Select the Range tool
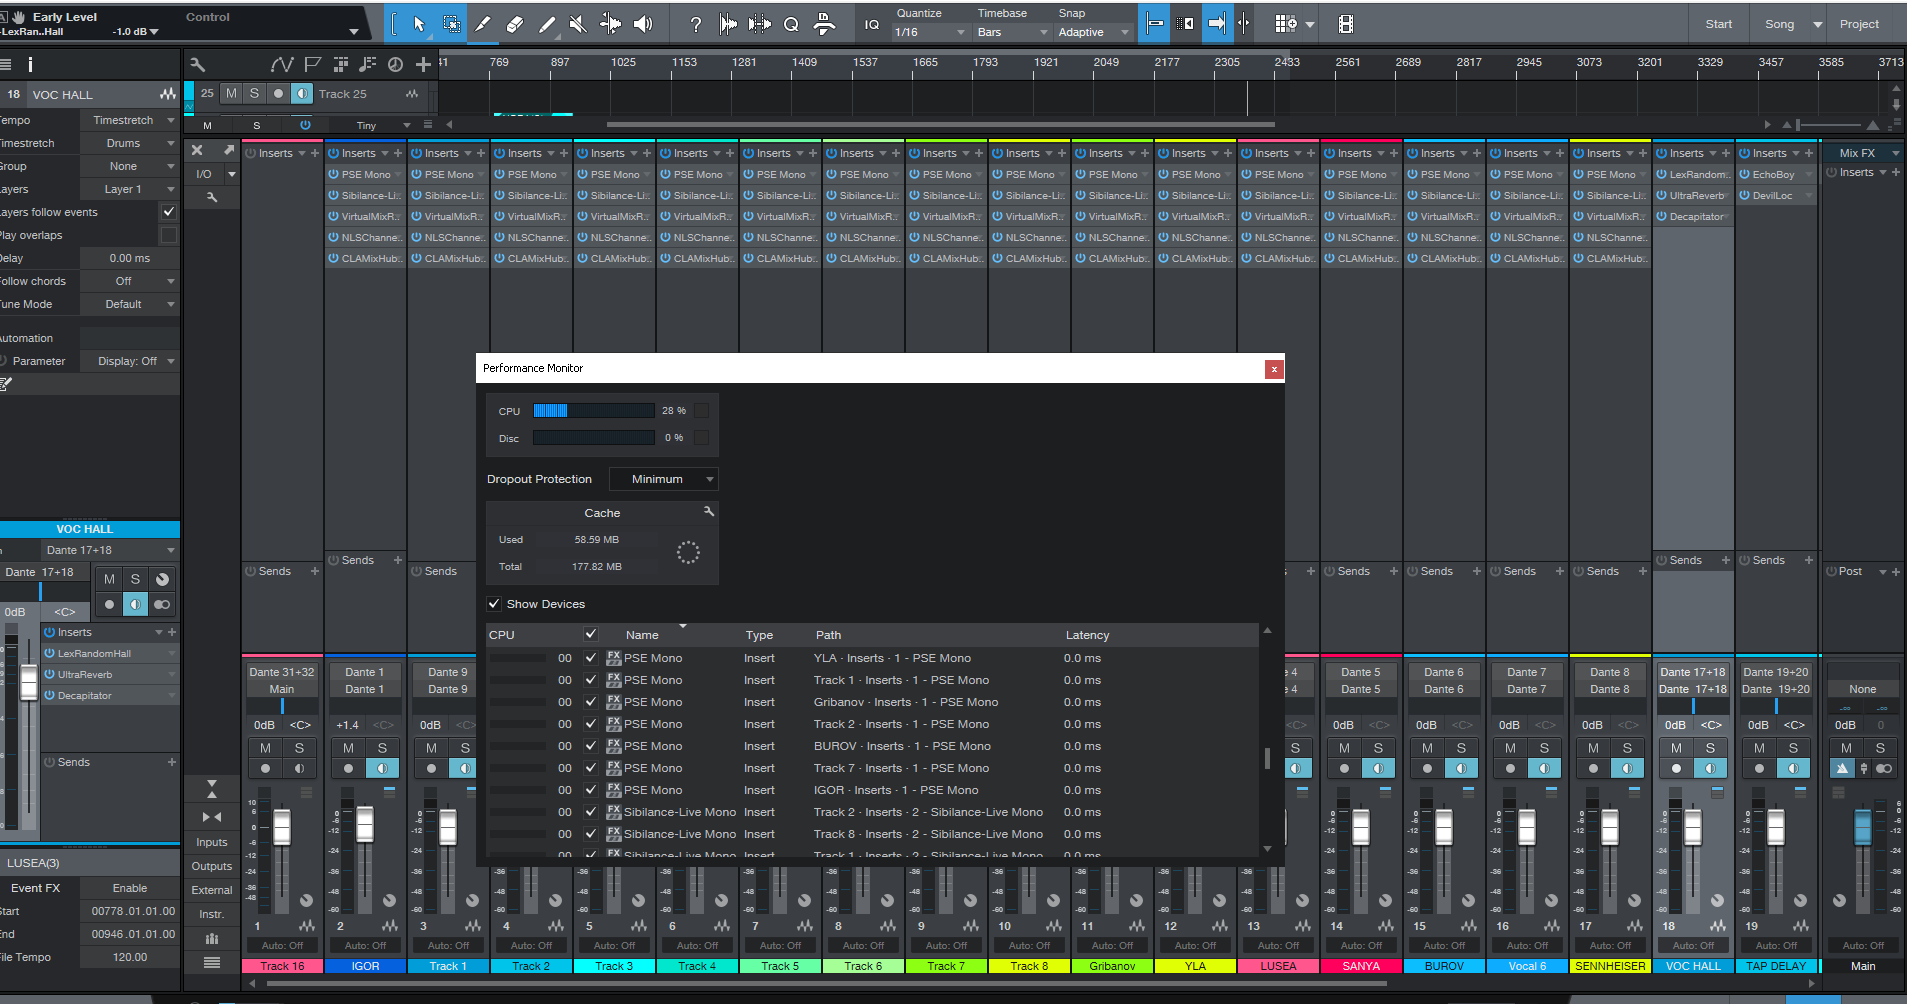 (451, 24)
